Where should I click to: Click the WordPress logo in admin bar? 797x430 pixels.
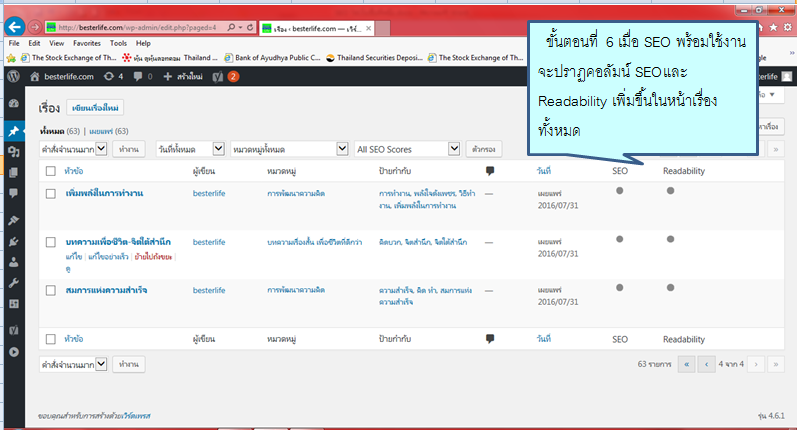[x=14, y=76]
